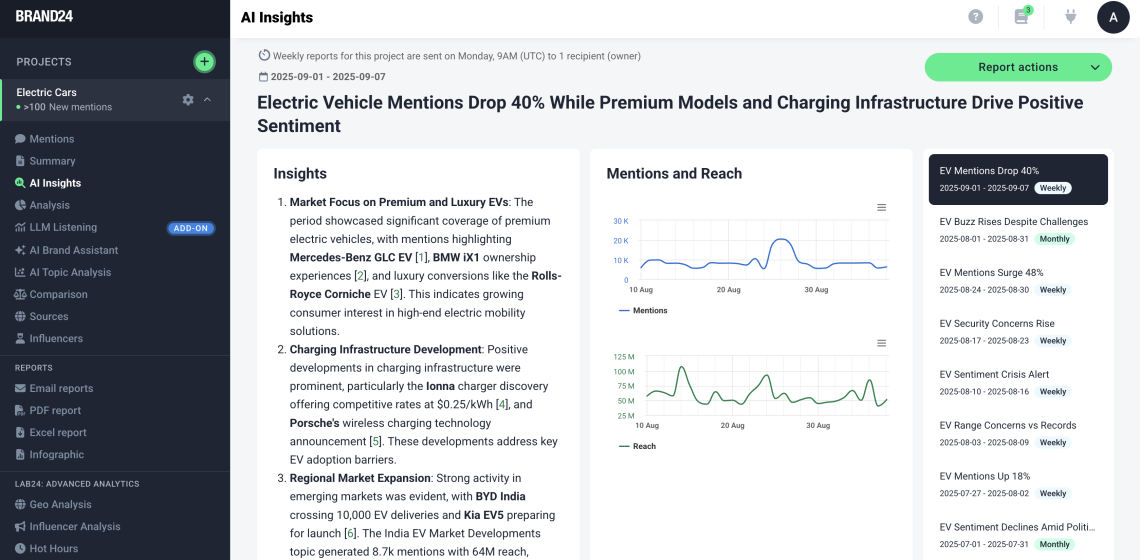Viewport: 1140px width, 560px height.
Task: Click the Influencers person icon
Action: [20, 338]
